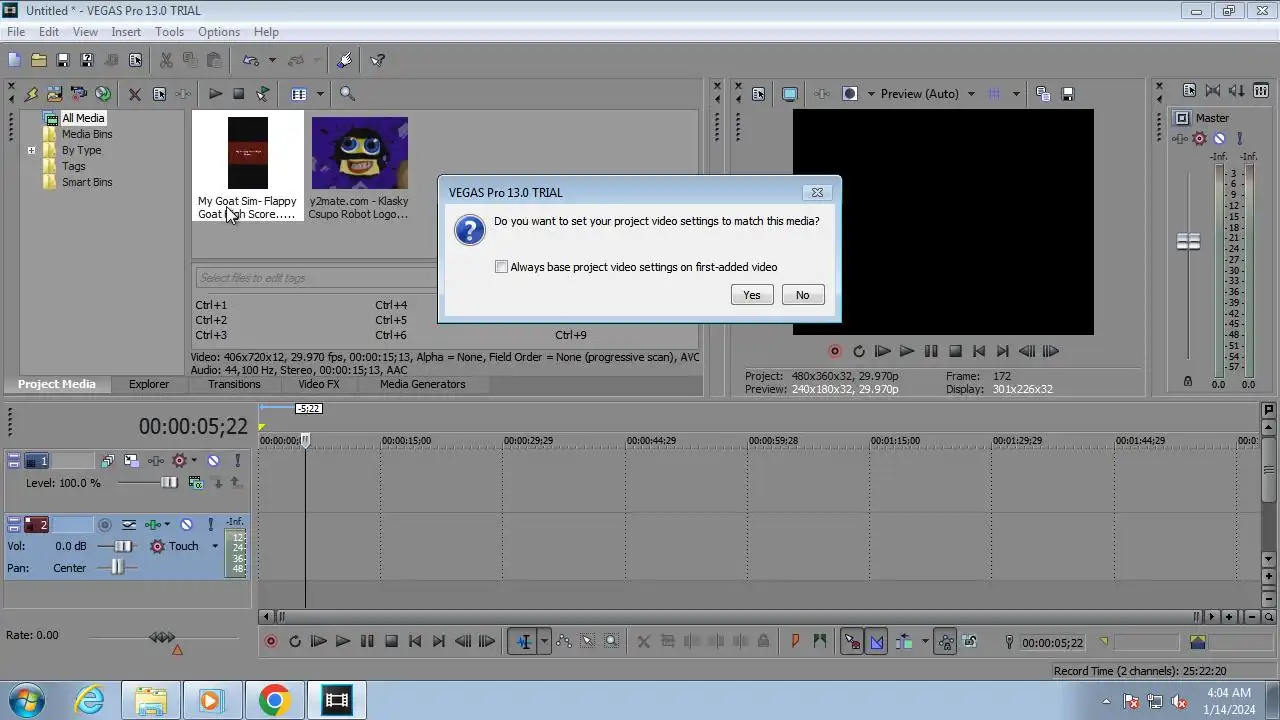Click the Google Chrome taskbar icon
Image resolution: width=1280 pixels, height=720 pixels.
274,701
